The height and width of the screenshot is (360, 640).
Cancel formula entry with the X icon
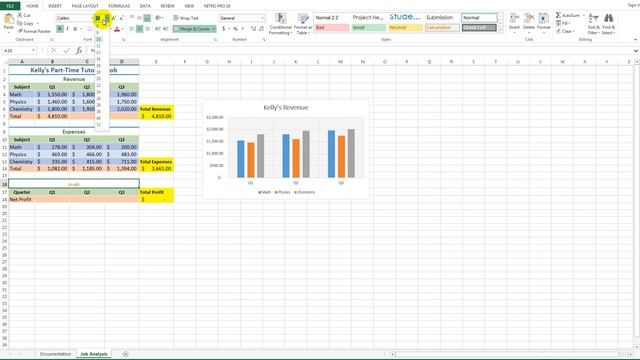(53, 51)
